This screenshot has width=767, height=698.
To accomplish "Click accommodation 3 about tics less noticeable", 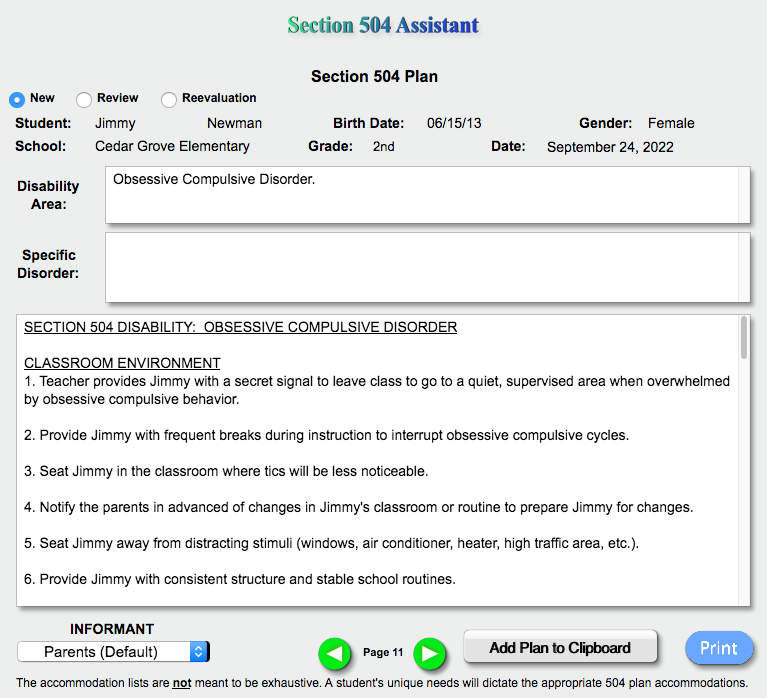I will (226, 471).
